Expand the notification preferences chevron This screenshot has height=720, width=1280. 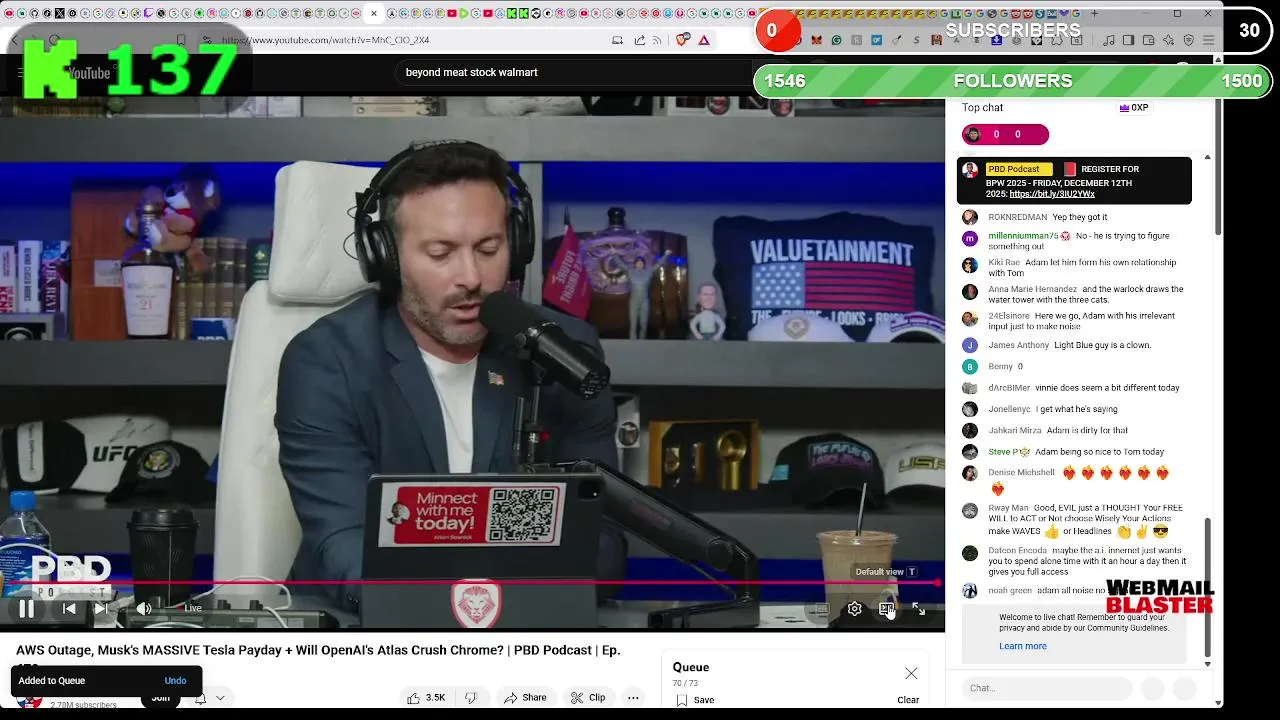tap(220, 698)
